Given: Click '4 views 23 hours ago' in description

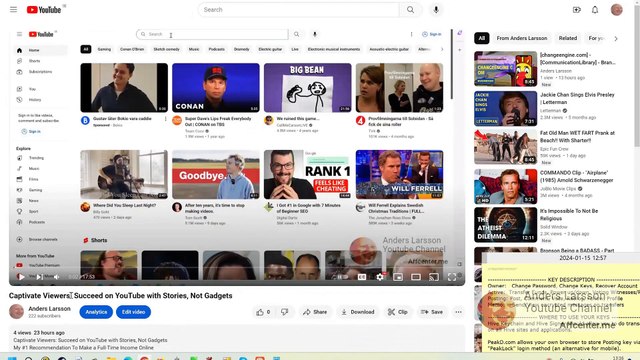Looking at the screenshot, I should pos(39,333).
